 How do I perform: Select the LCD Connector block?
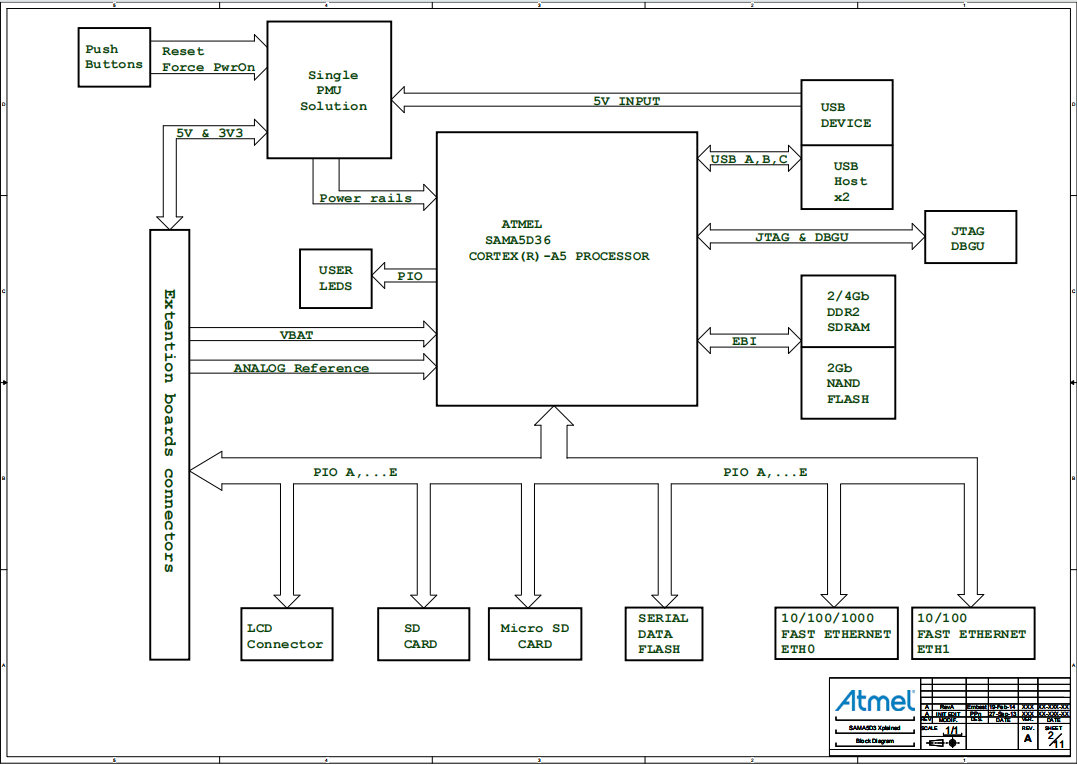[286, 635]
